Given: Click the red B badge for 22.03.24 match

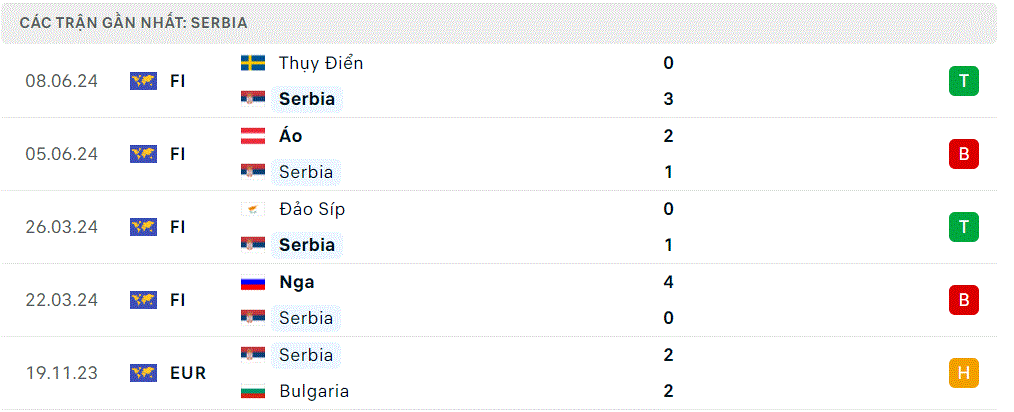Looking at the screenshot, I should pos(964,300).
